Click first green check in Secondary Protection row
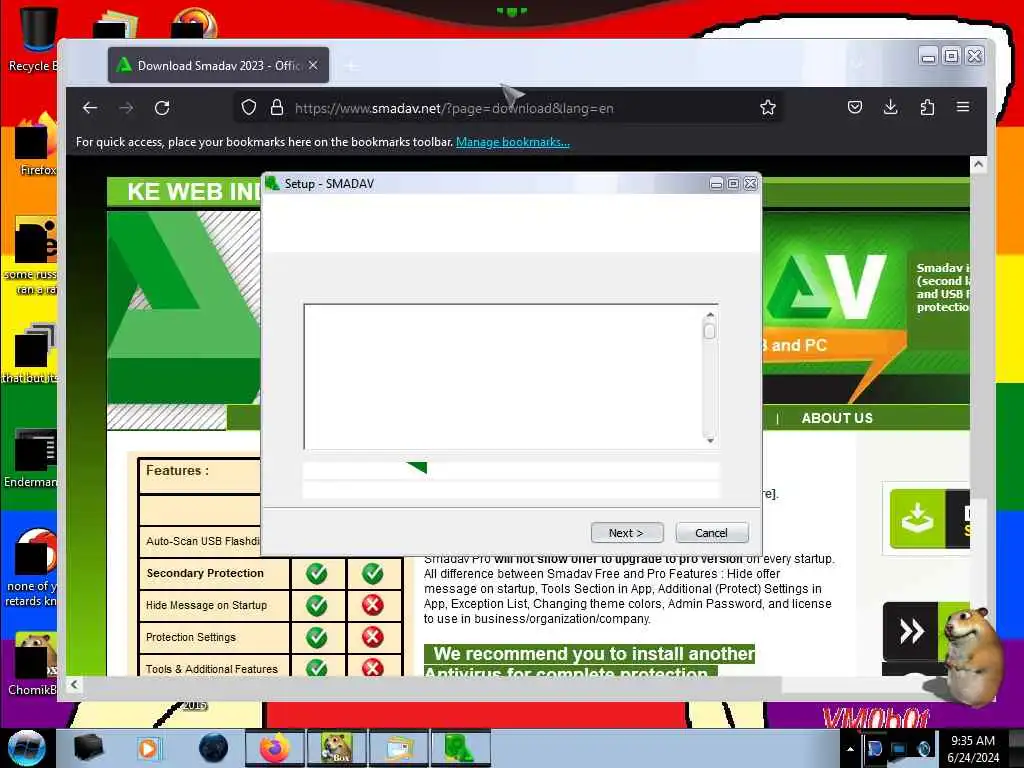Image resolution: width=1024 pixels, height=768 pixels. (x=317, y=573)
